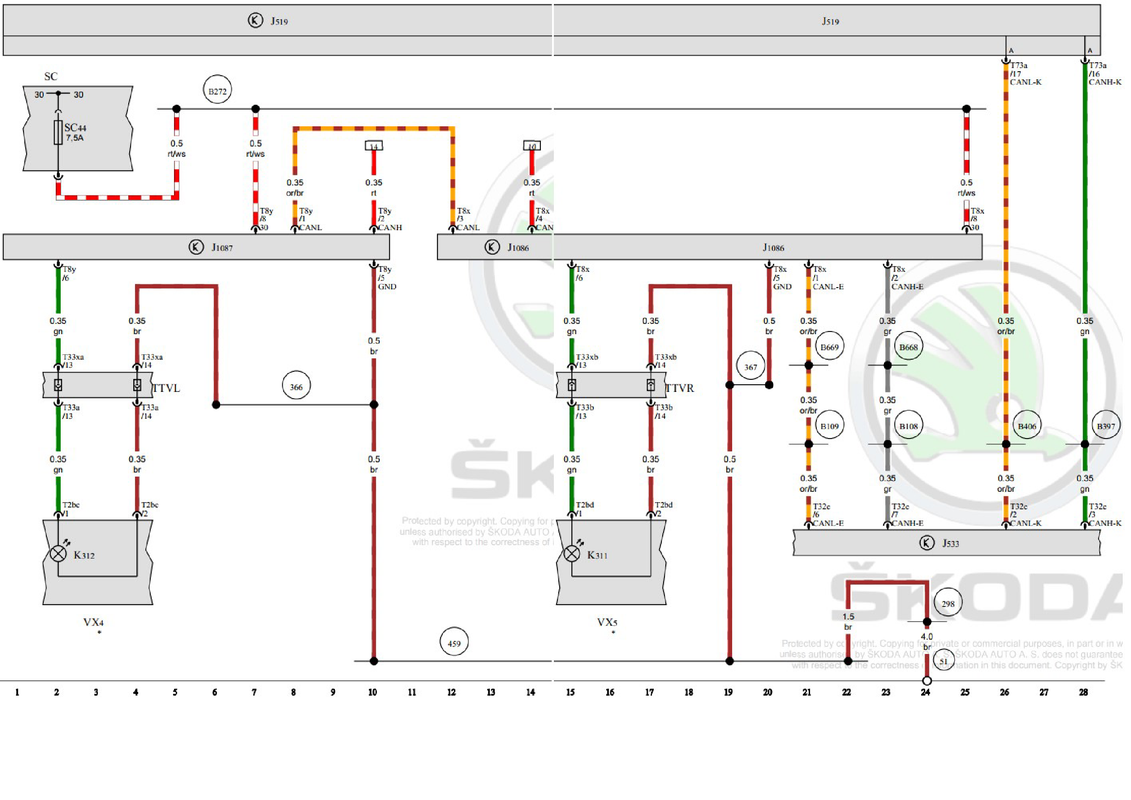Screen dimensions: 1131x800
Task: Select the B397 connection circle
Action: [x=1106, y=426]
